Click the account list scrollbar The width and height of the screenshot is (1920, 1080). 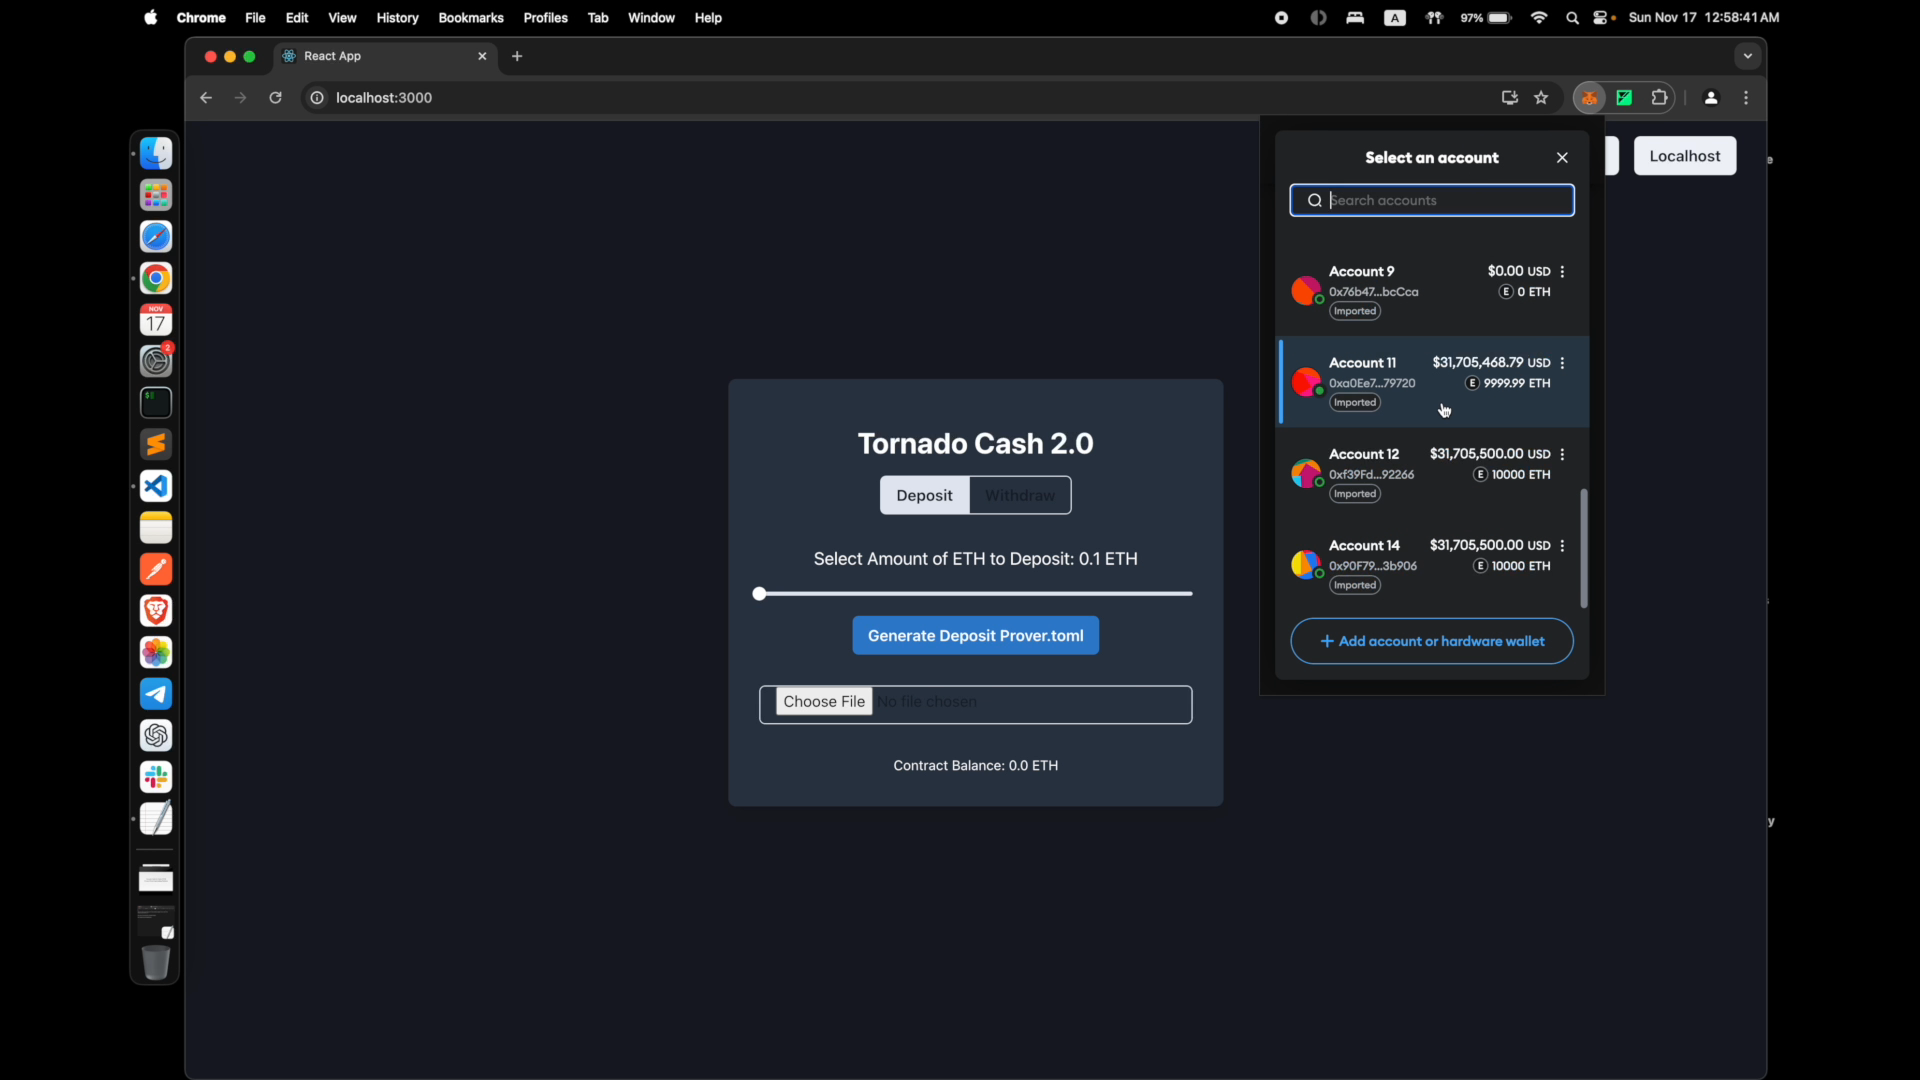[1583, 548]
